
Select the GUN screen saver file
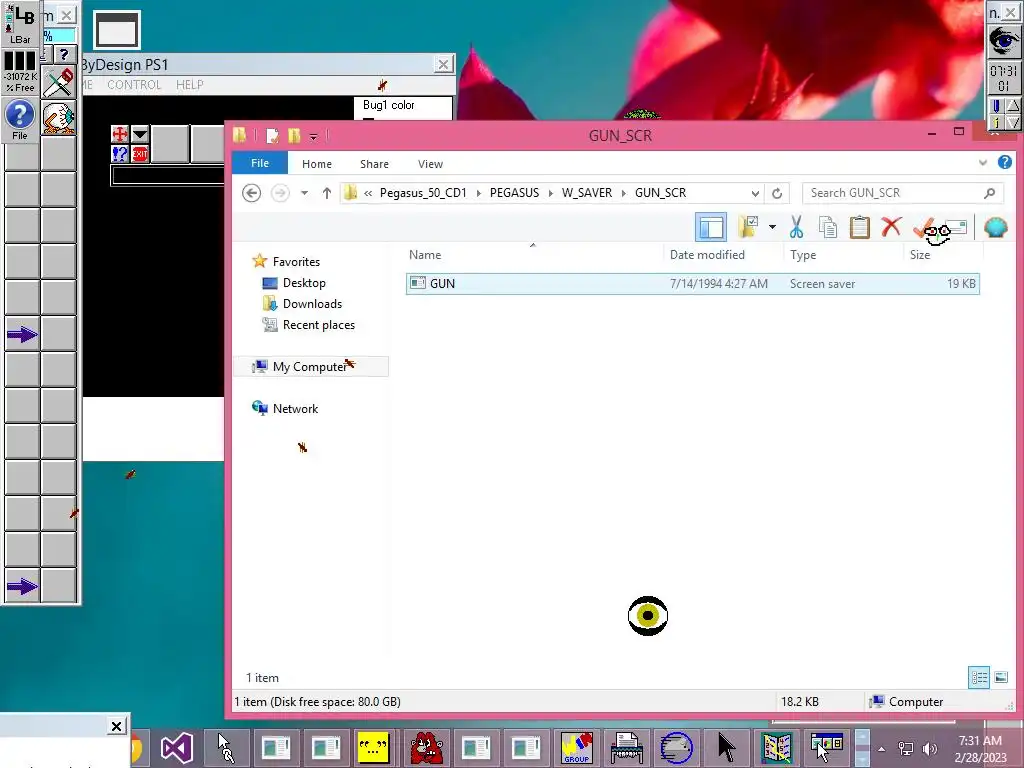click(x=692, y=283)
